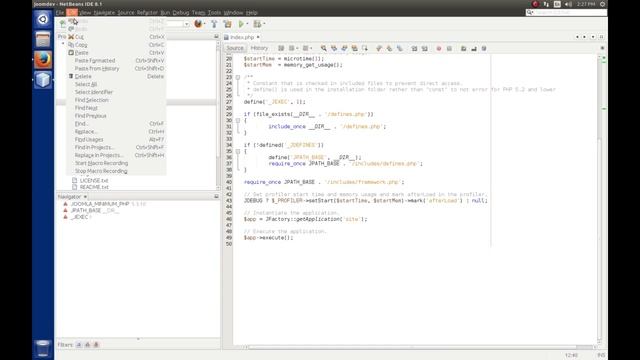The width and height of the screenshot is (640, 360).
Task: Open the Firefox browser icon in the main toolbar
Action: [x=198, y=24]
